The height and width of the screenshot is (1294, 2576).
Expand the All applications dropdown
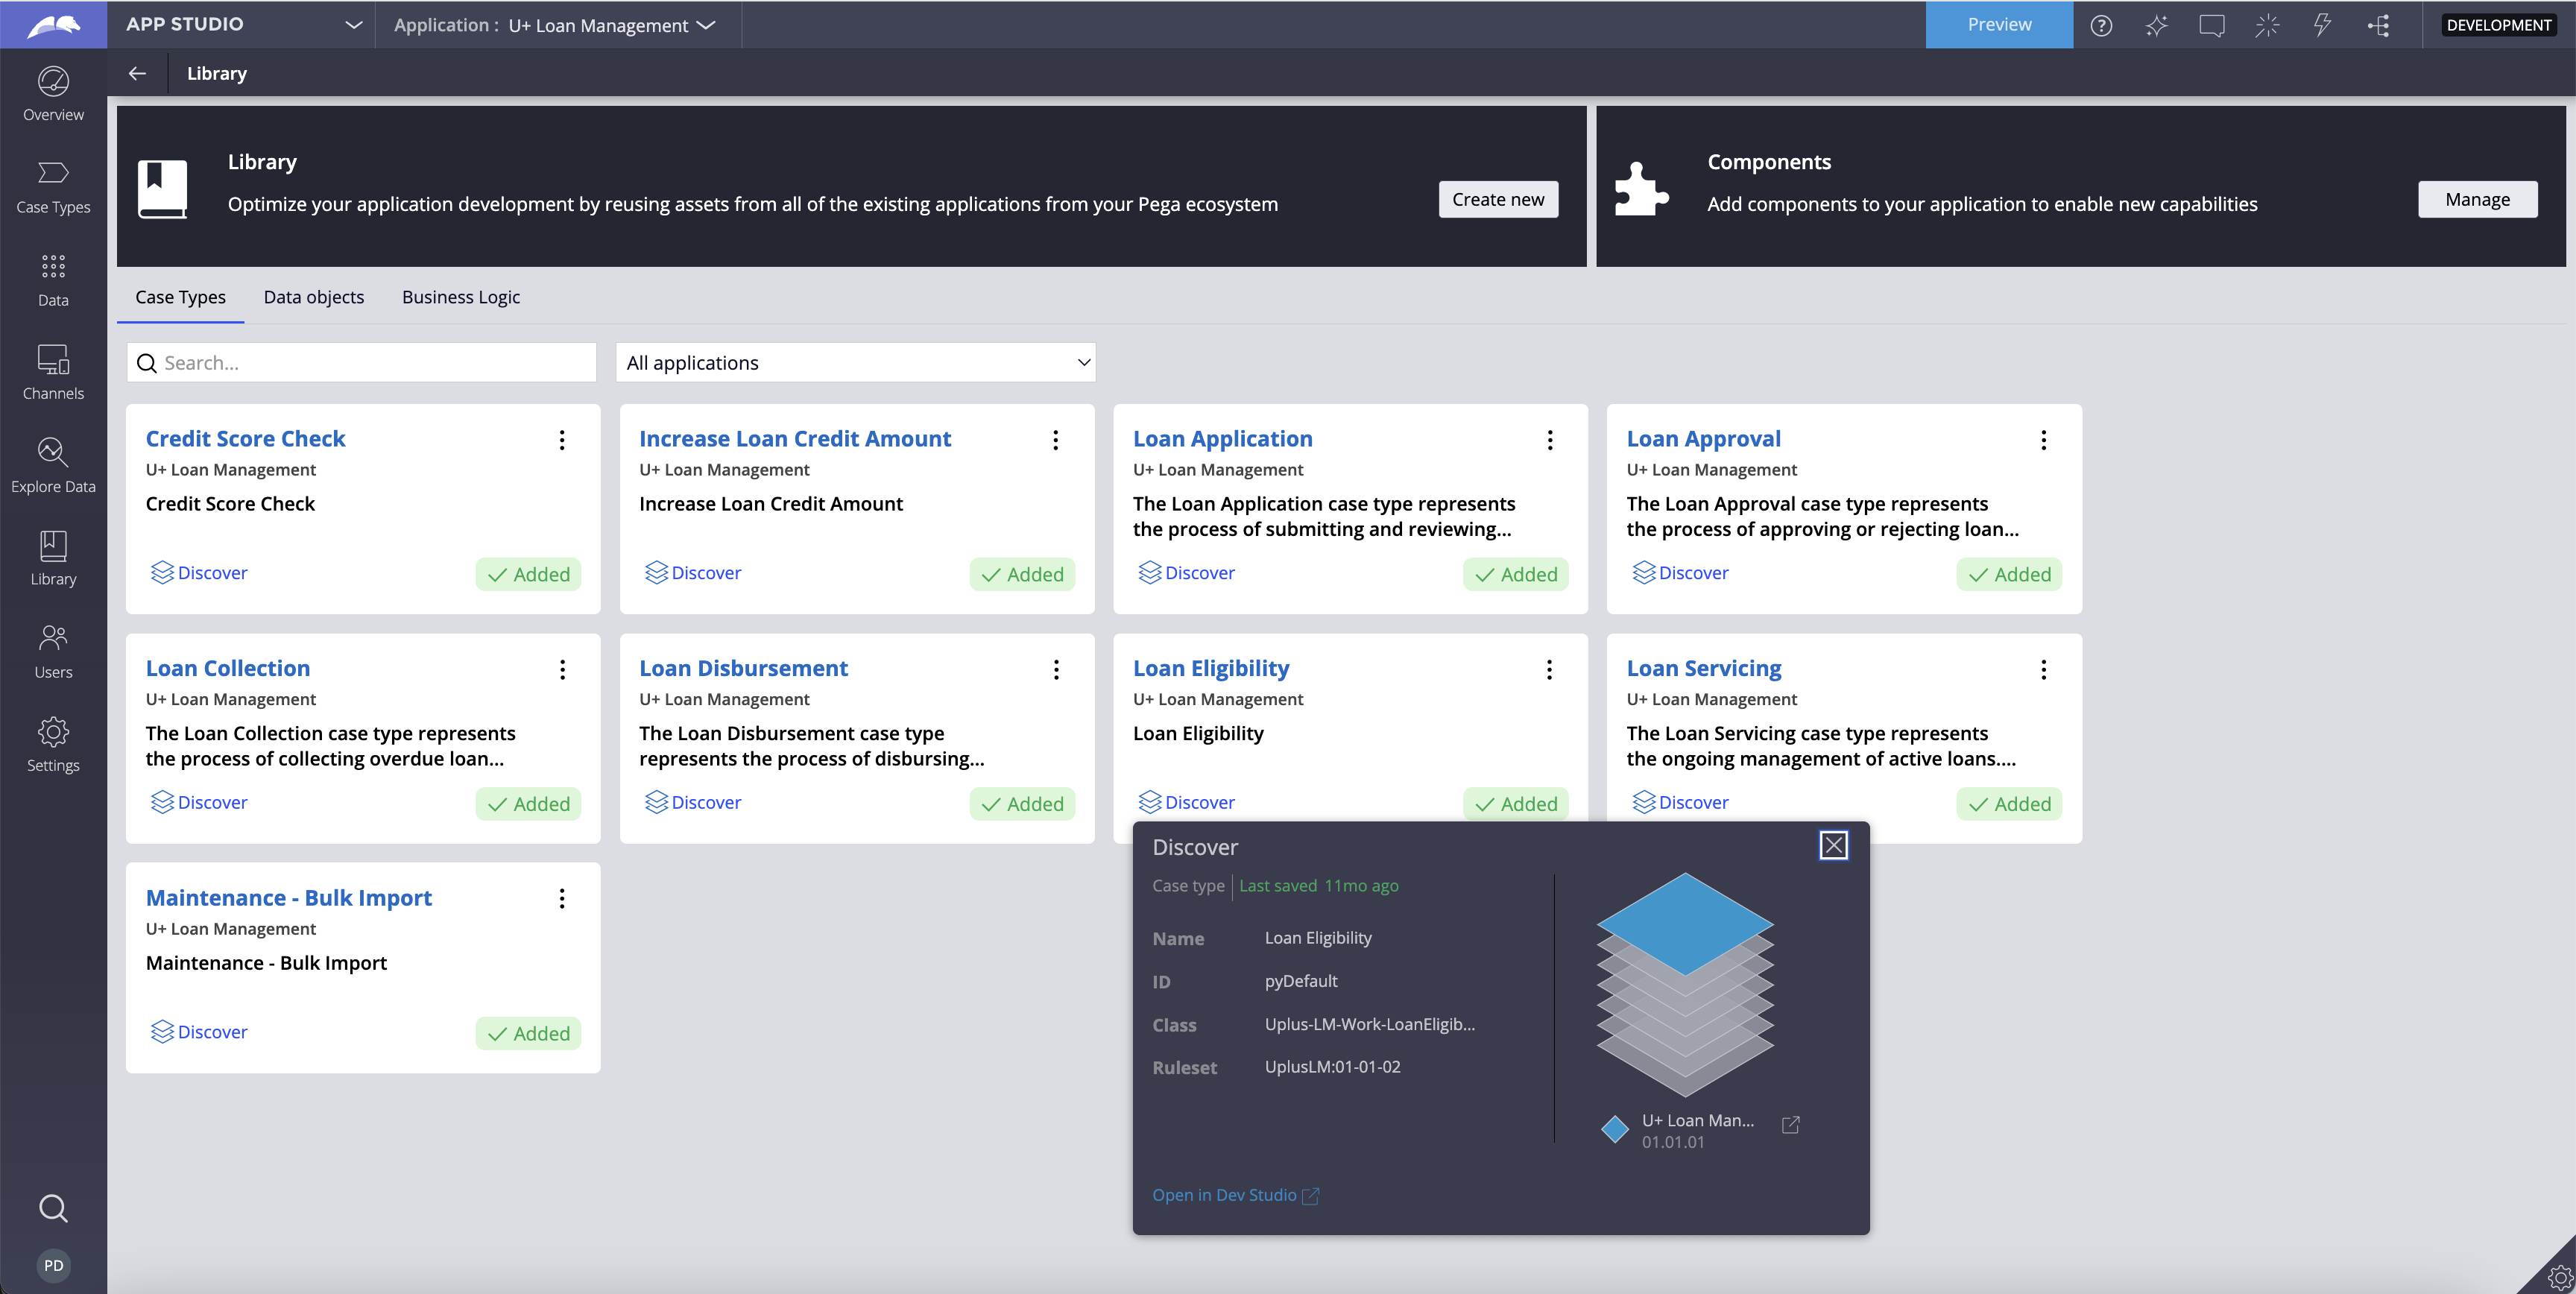point(856,363)
